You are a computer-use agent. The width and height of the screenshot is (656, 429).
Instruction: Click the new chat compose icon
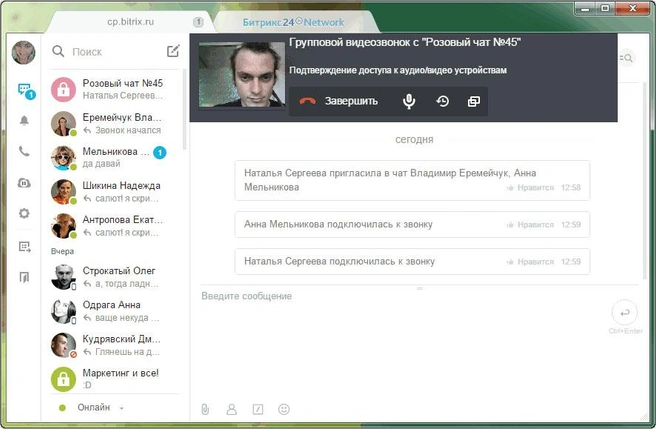click(x=173, y=51)
